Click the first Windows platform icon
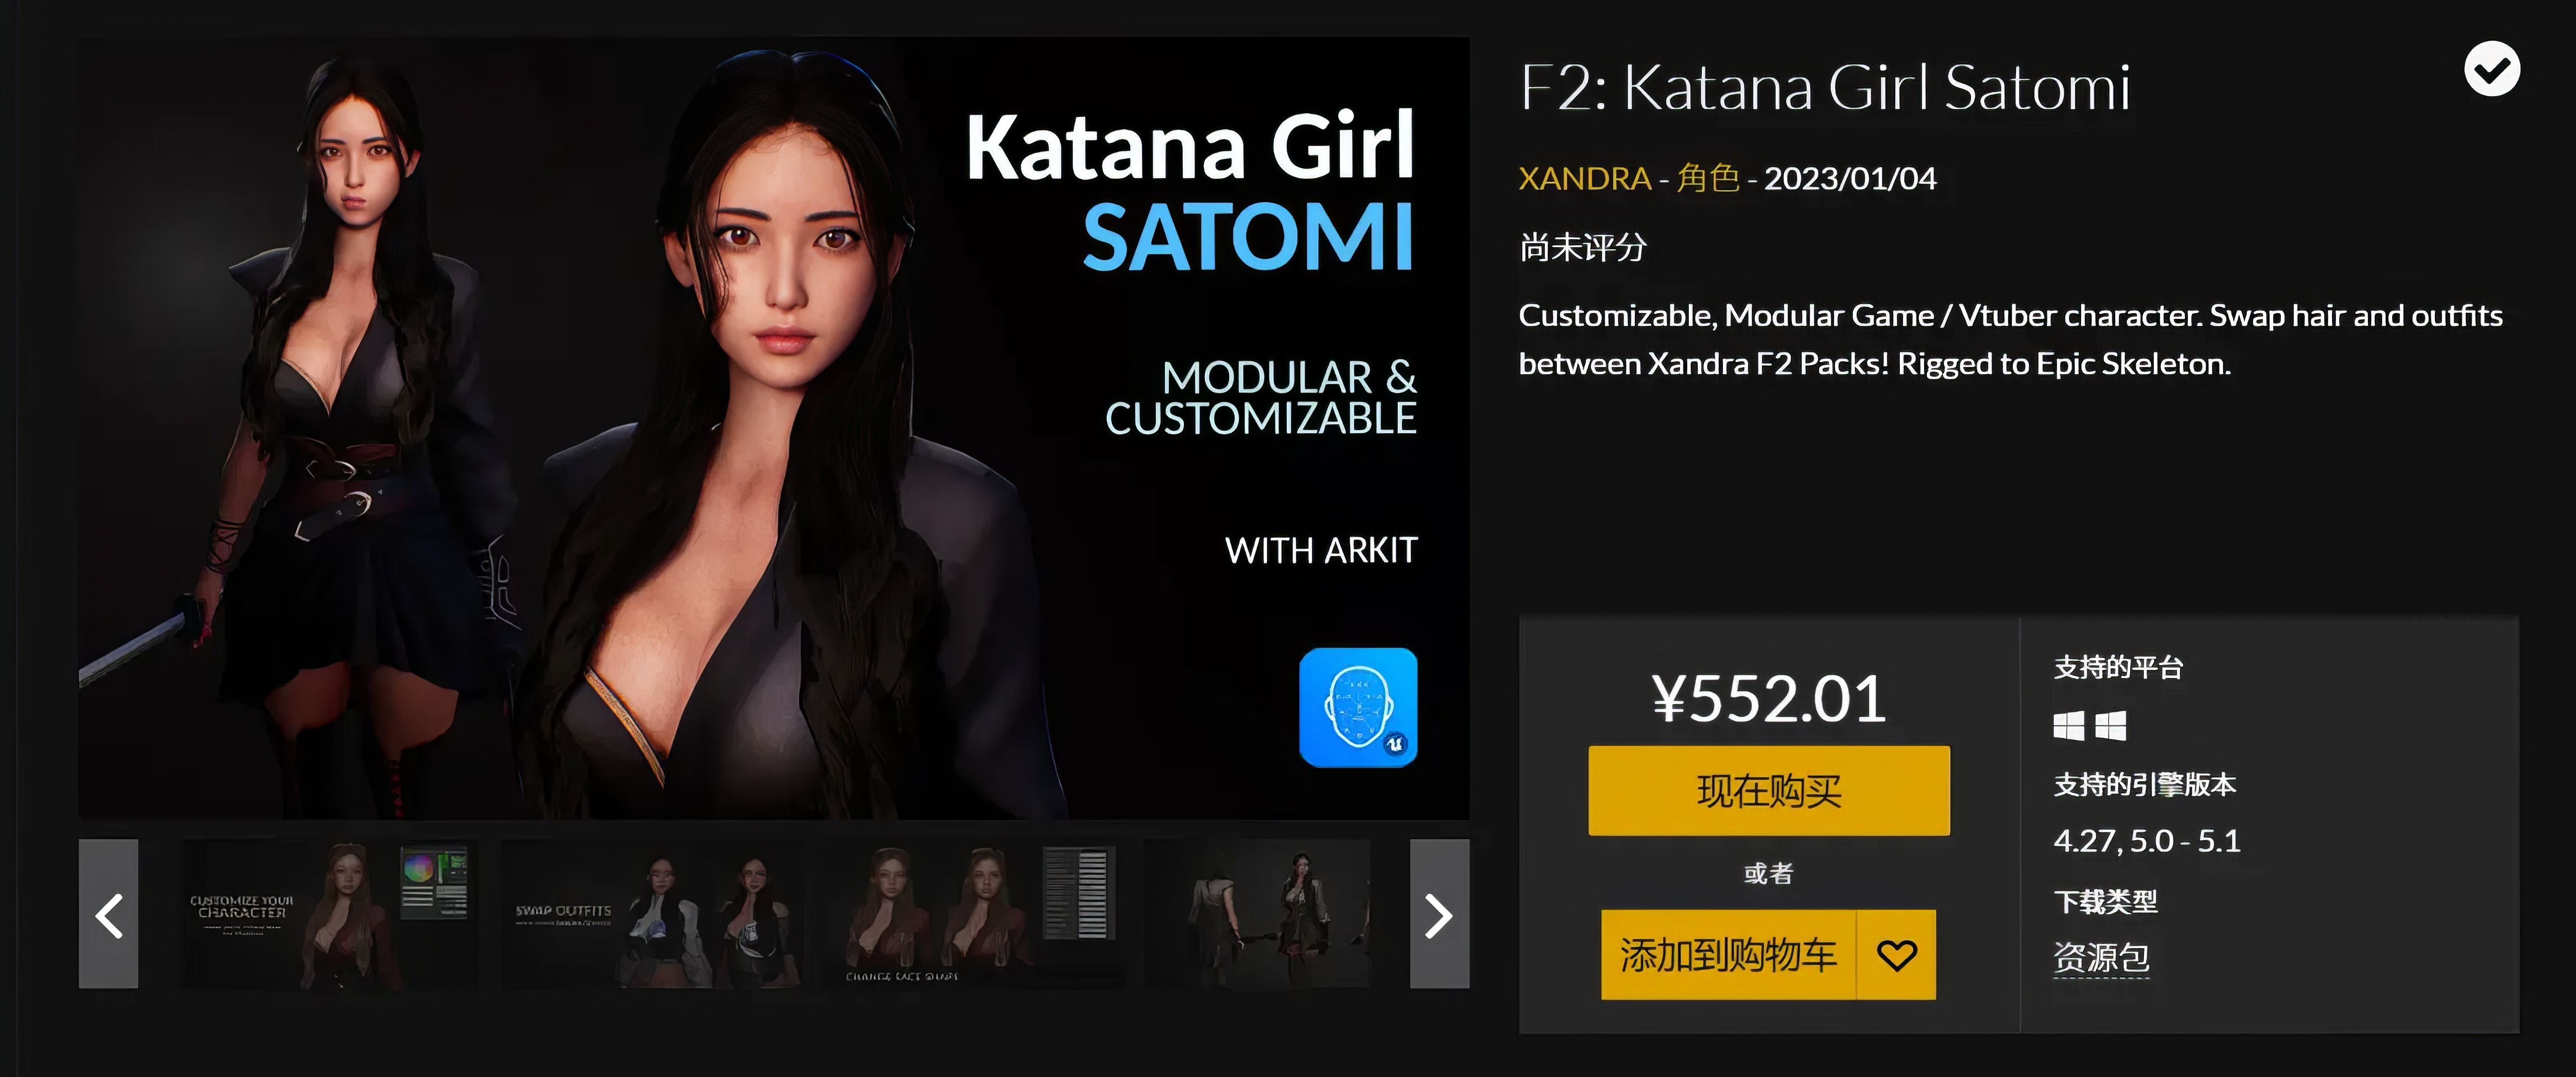Viewport: 2576px width, 1077px height. pyautogui.click(x=2069, y=725)
